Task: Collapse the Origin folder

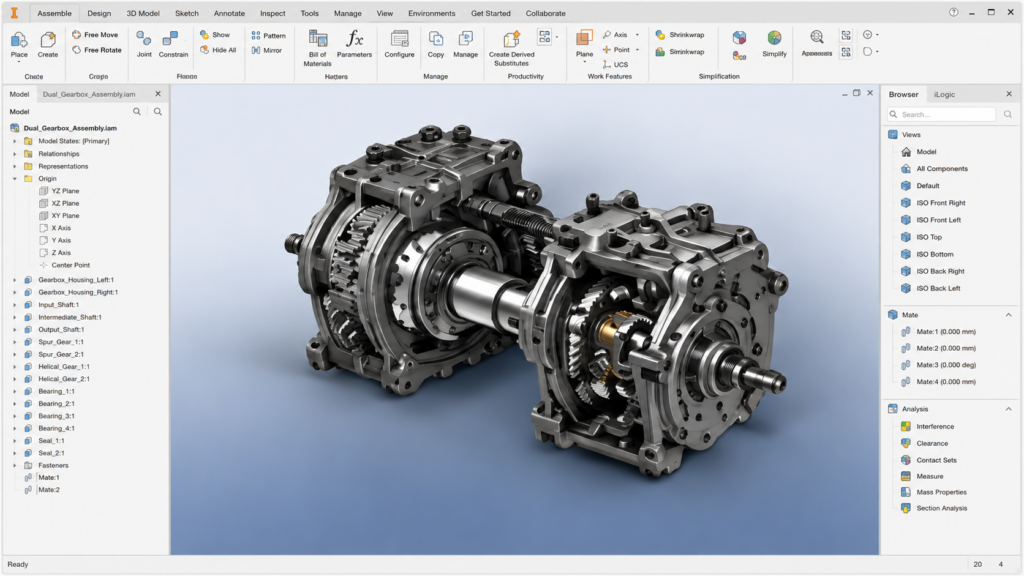Action: (14, 178)
